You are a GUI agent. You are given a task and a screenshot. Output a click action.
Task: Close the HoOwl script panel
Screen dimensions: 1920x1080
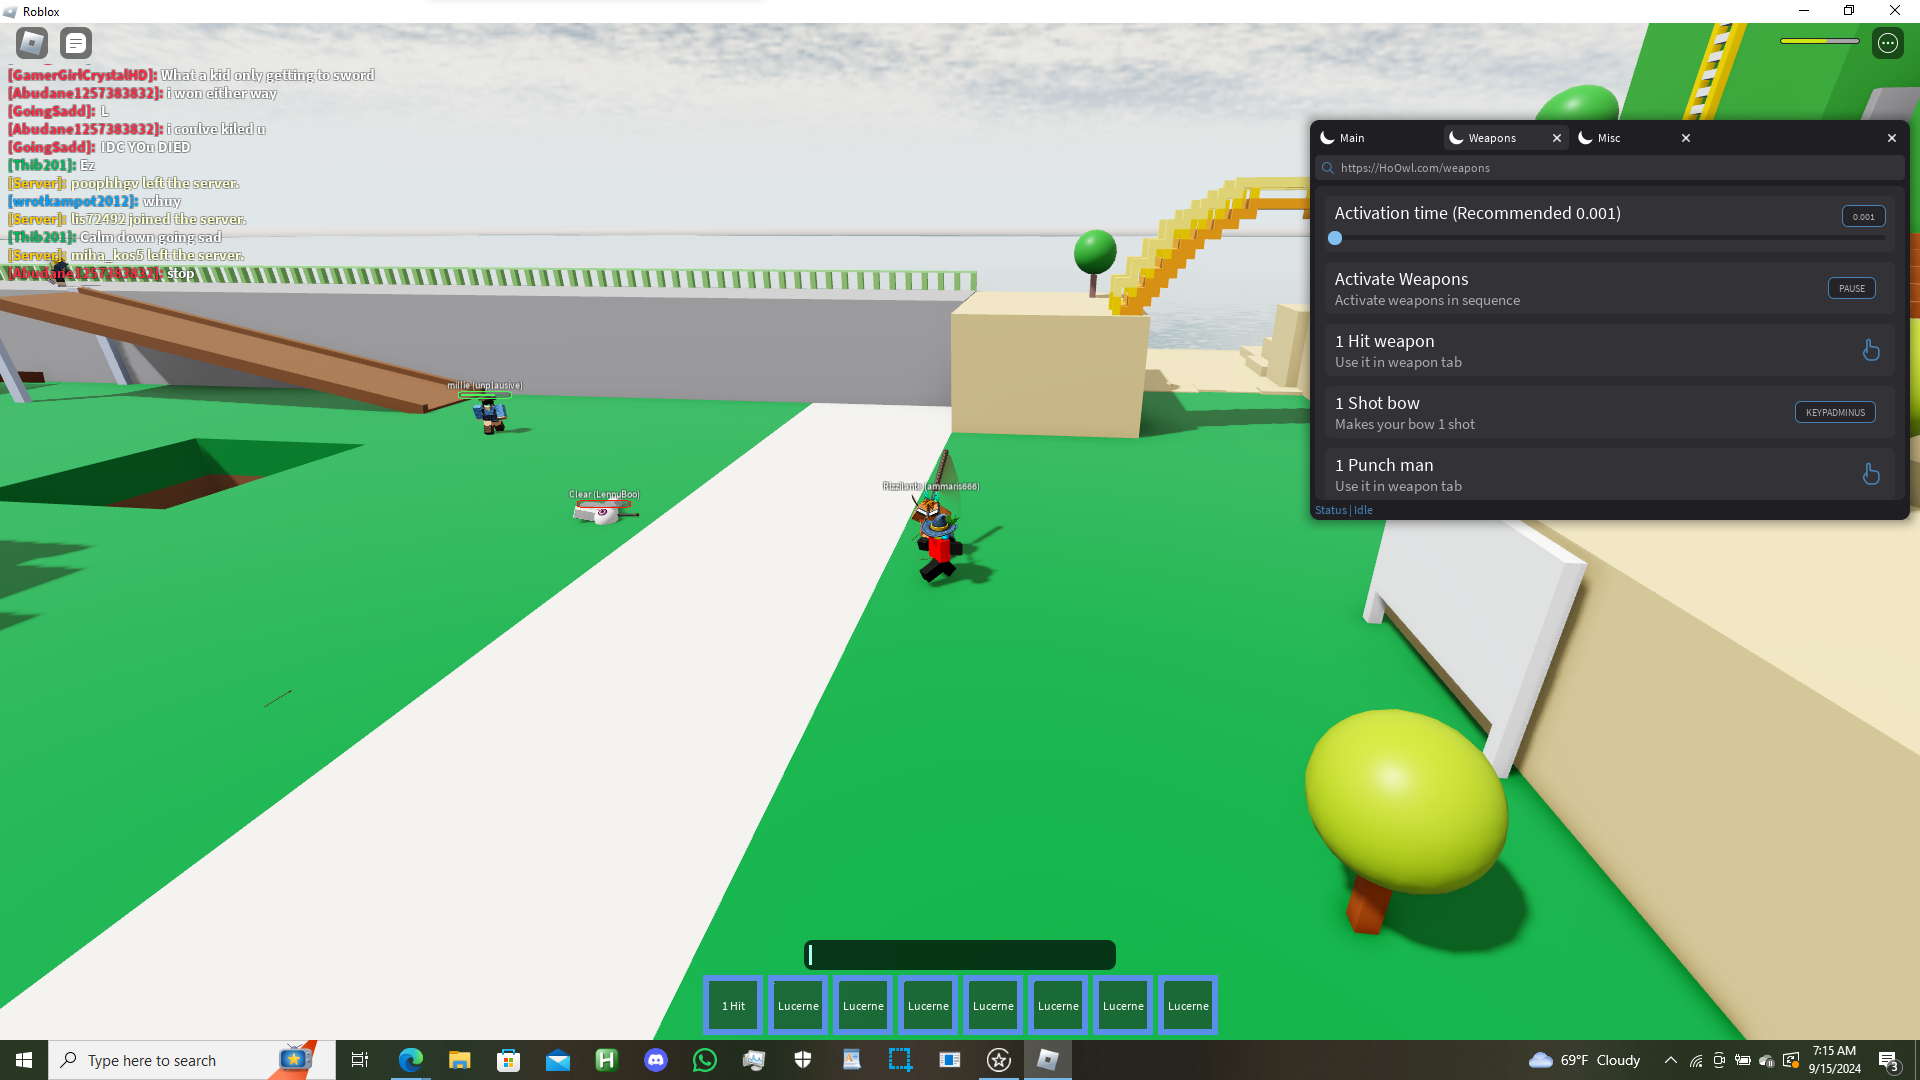pos(1892,138)
